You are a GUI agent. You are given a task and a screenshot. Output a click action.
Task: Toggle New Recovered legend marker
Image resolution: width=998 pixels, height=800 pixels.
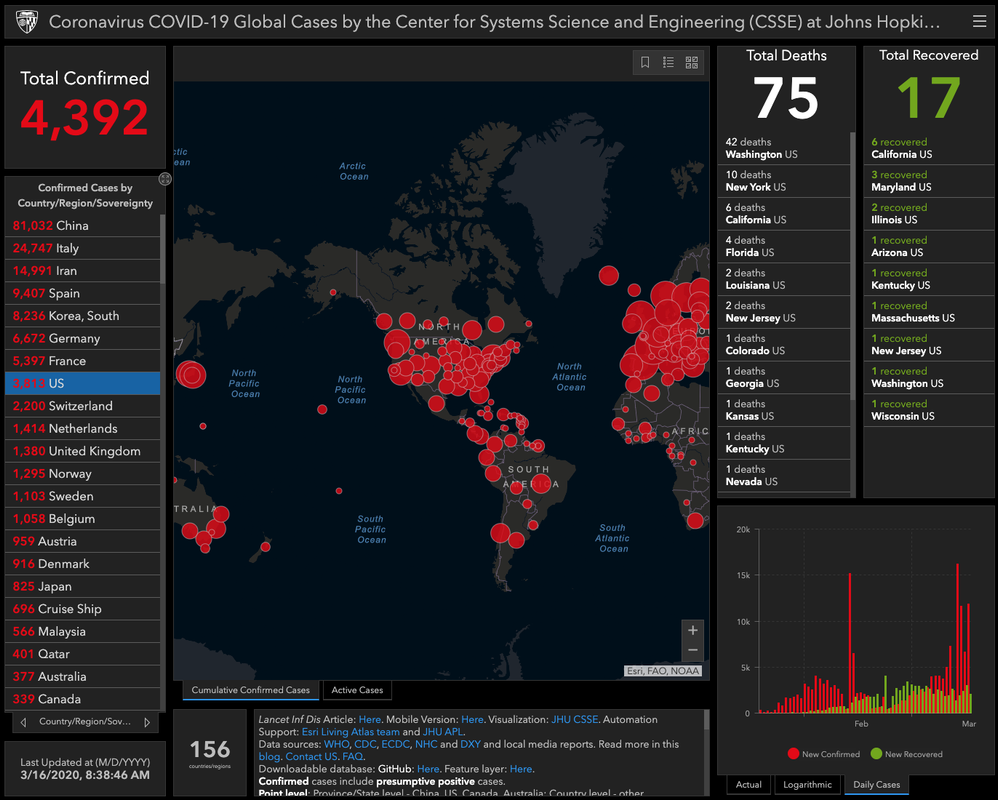[876, 754]
